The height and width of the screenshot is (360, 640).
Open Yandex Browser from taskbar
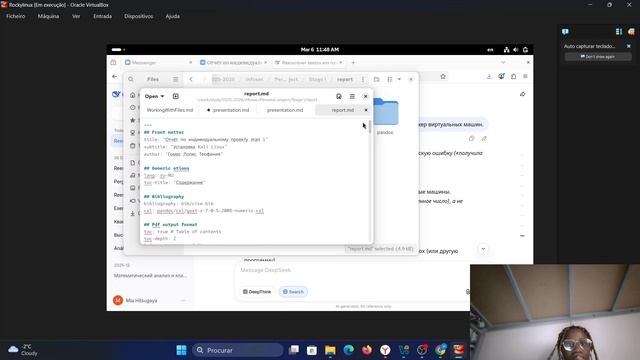[385, 350]
